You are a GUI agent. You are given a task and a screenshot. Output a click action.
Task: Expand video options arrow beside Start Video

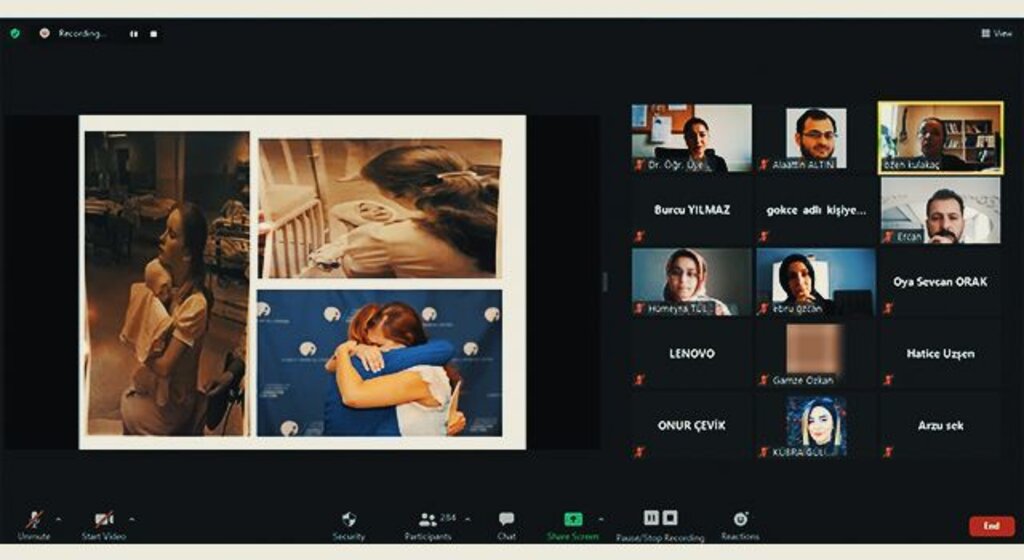point(132,518)
